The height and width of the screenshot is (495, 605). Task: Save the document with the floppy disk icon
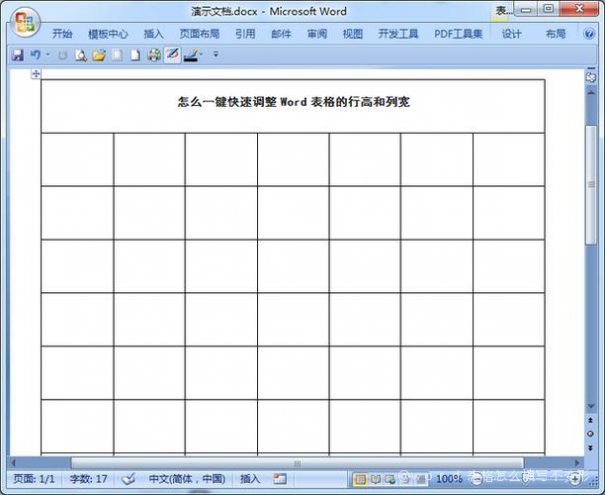pos(17,55)
